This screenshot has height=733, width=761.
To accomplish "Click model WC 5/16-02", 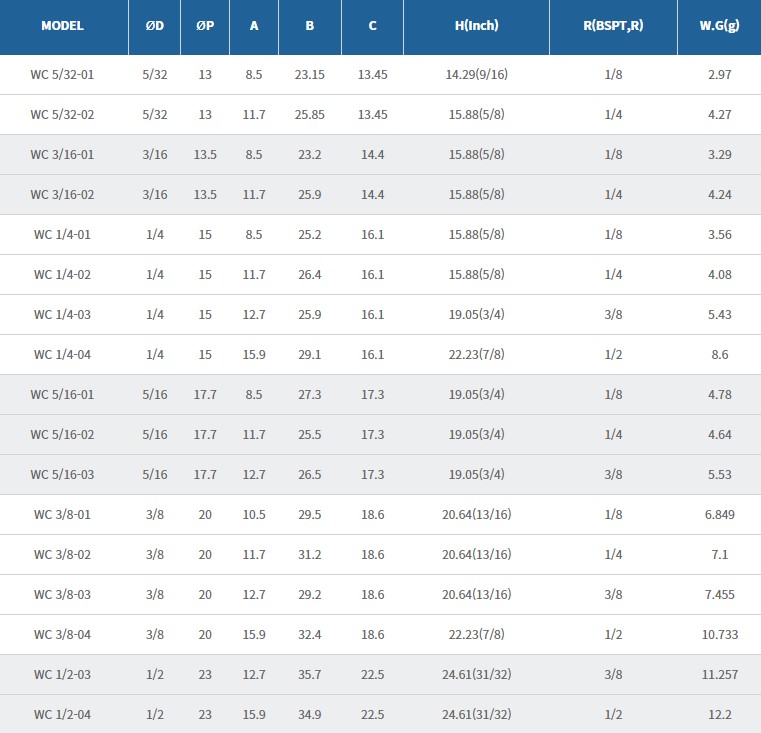I will tap(62, 434).
